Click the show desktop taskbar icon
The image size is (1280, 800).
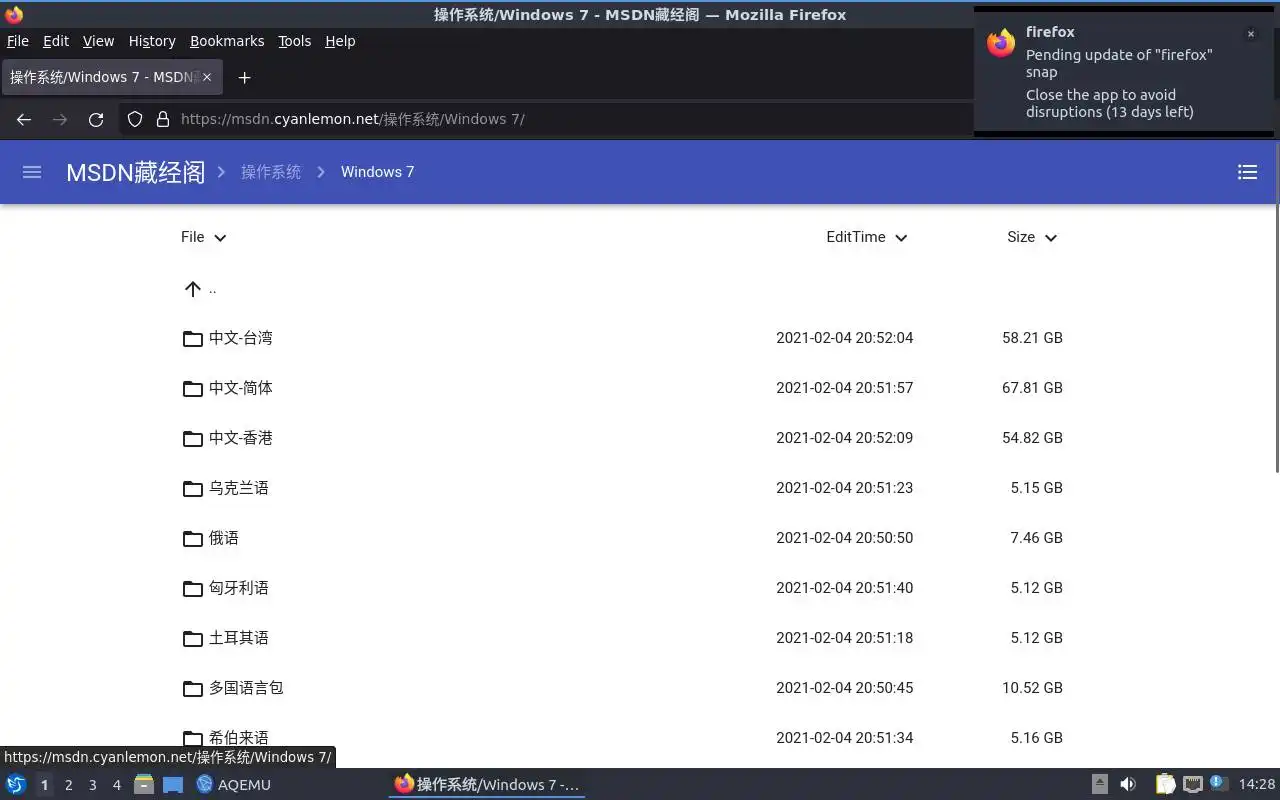[x=173, y=784]
